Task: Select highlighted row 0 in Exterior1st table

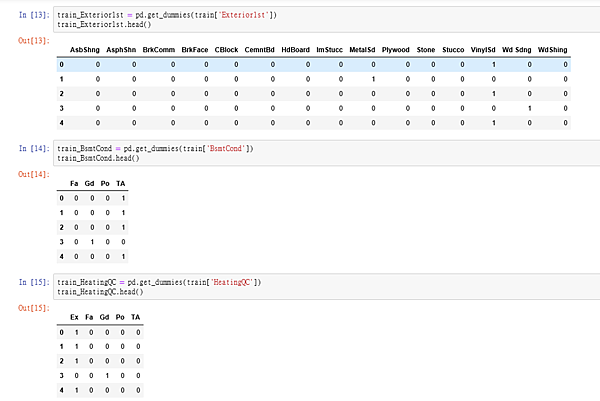Action: [x=314, y=65]
